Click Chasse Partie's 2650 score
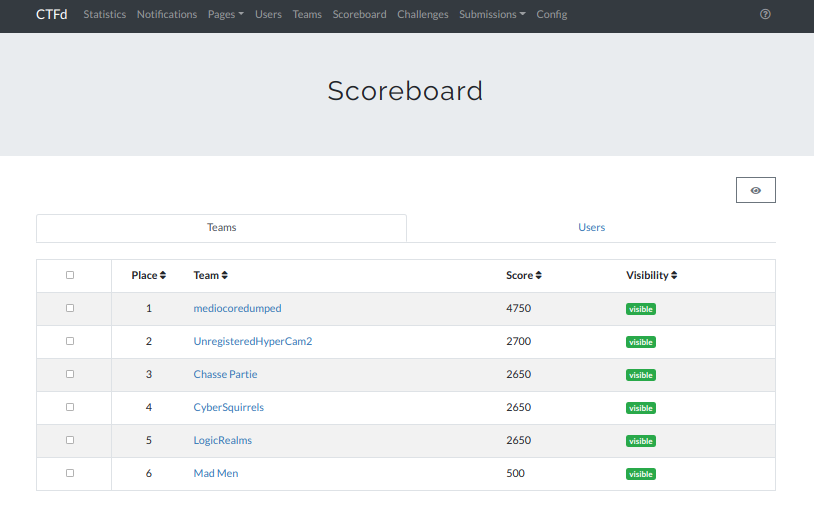The height and width of the screenshot is (516, 814). [519, 374]
